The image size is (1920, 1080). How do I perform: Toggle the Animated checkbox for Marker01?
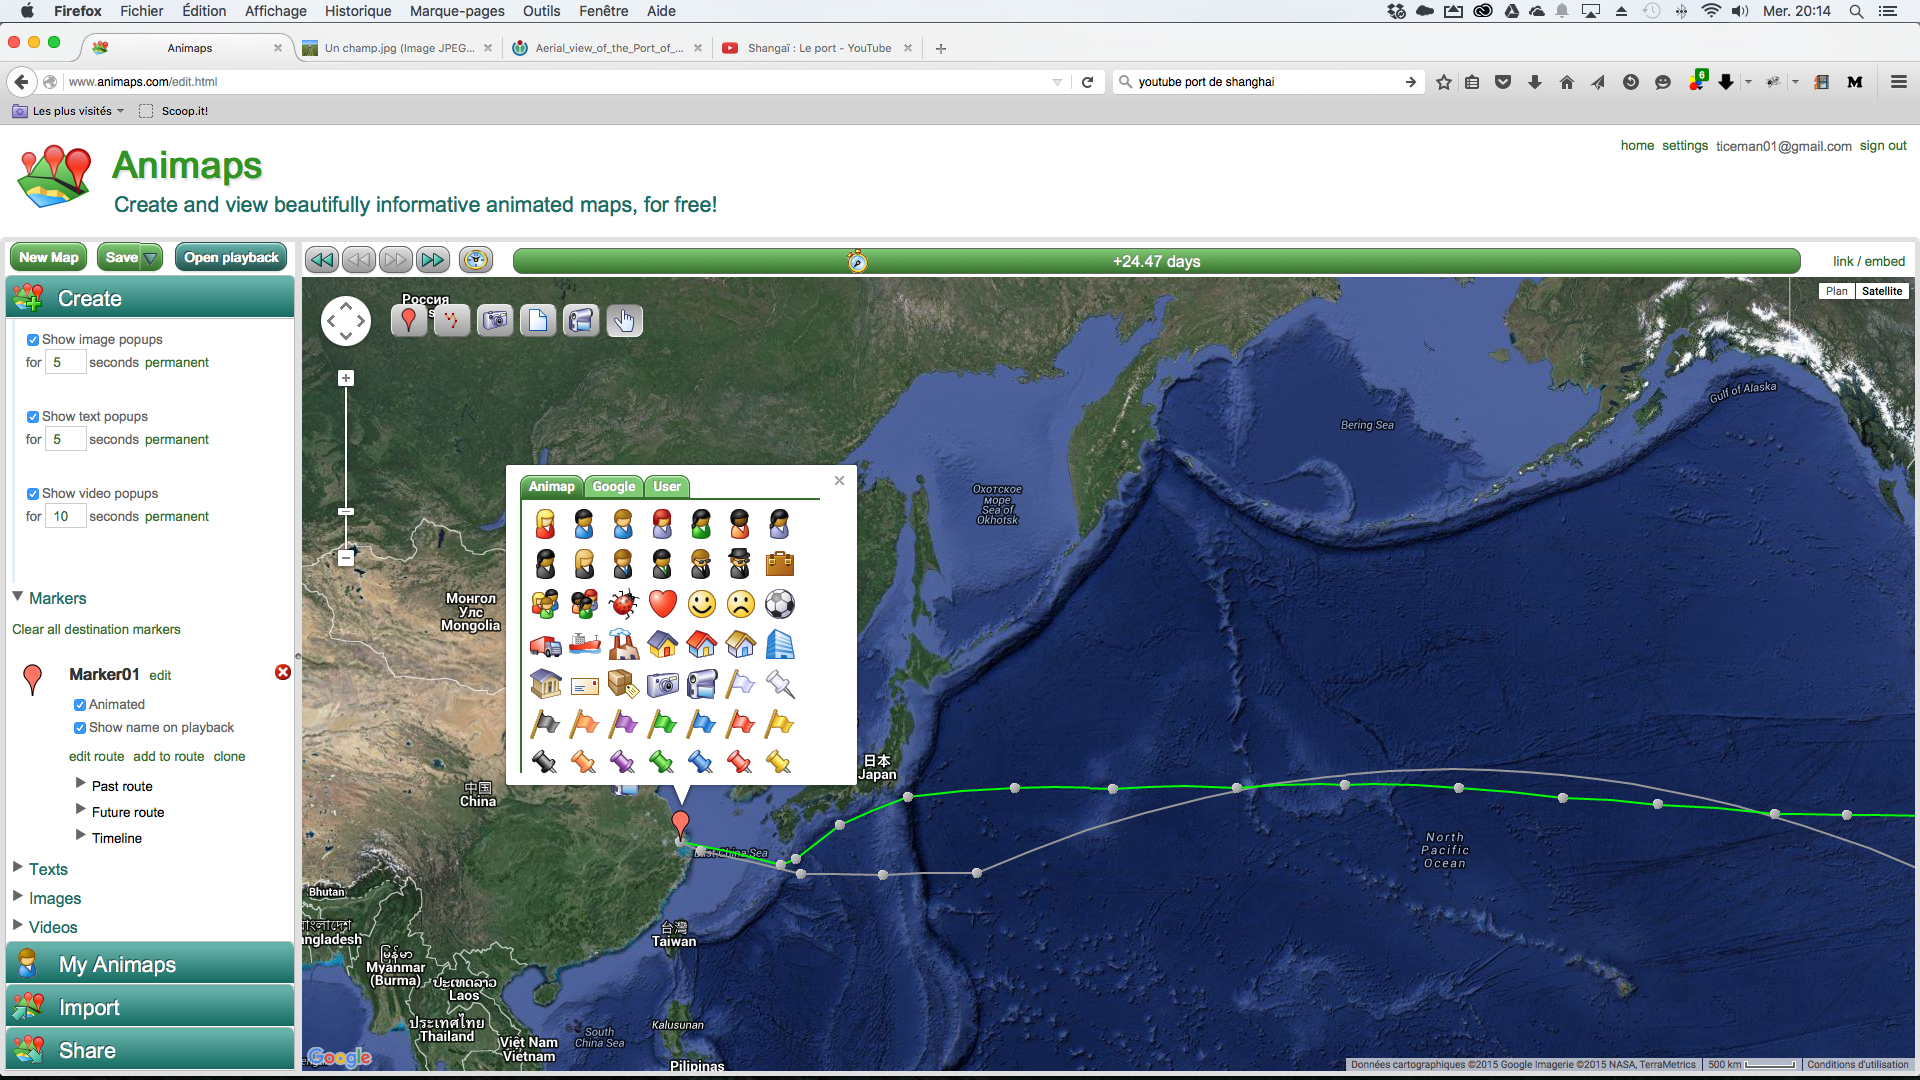80,705
